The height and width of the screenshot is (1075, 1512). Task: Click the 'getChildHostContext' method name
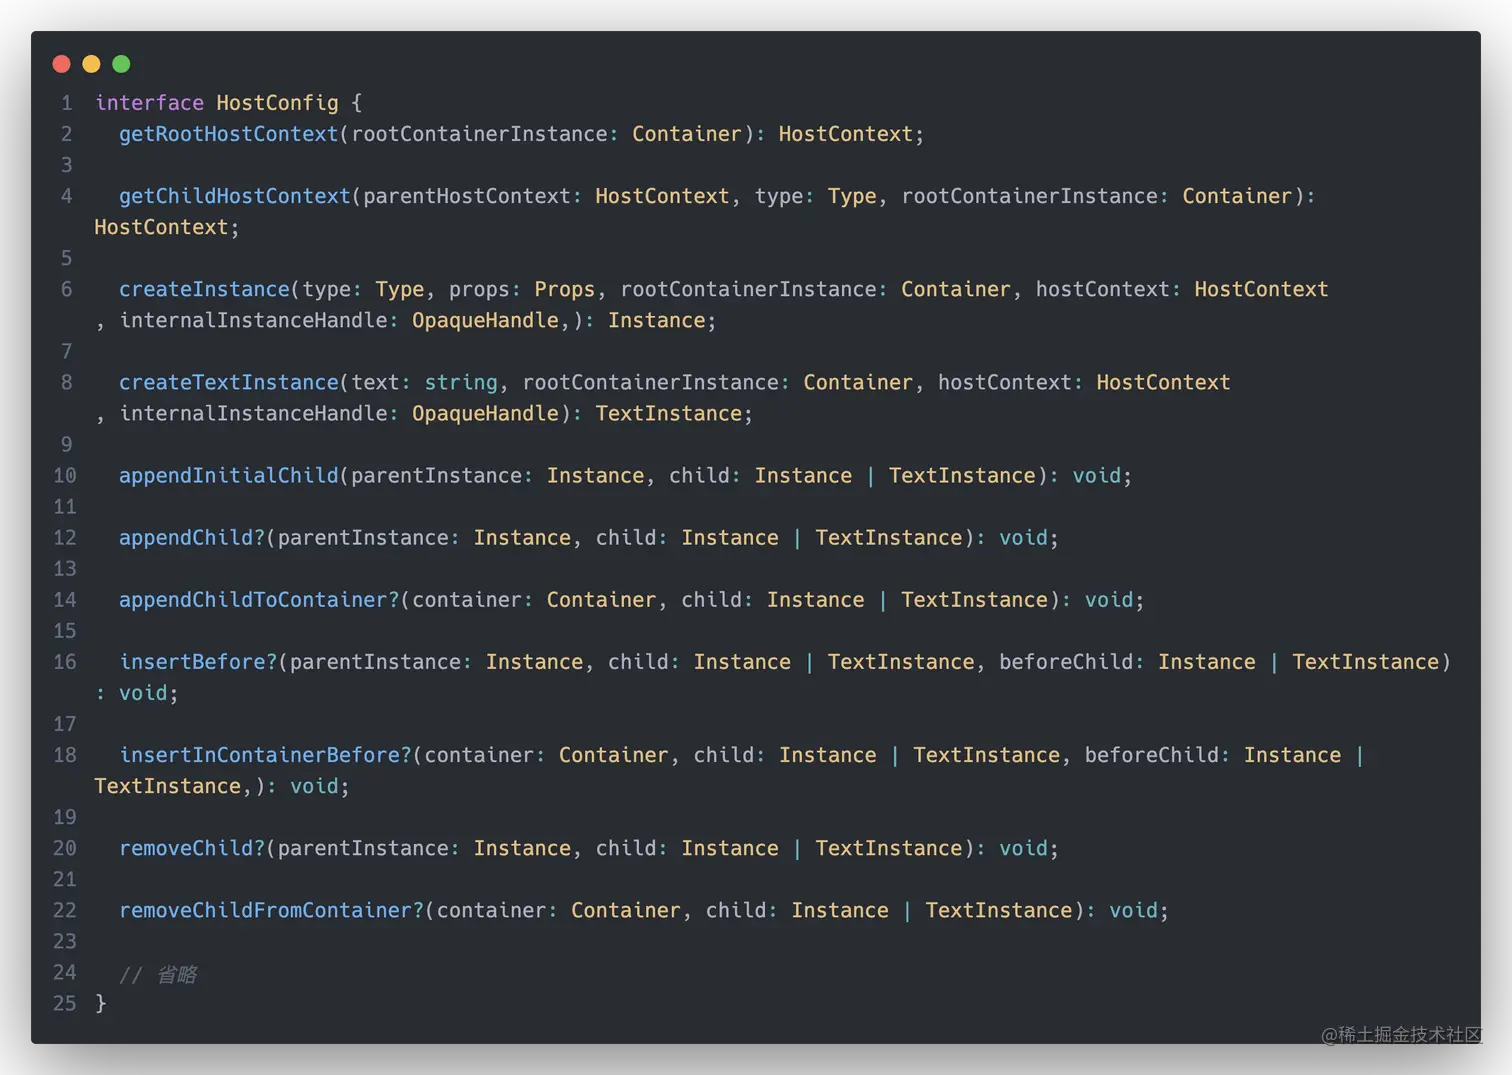tap(235, 196)
